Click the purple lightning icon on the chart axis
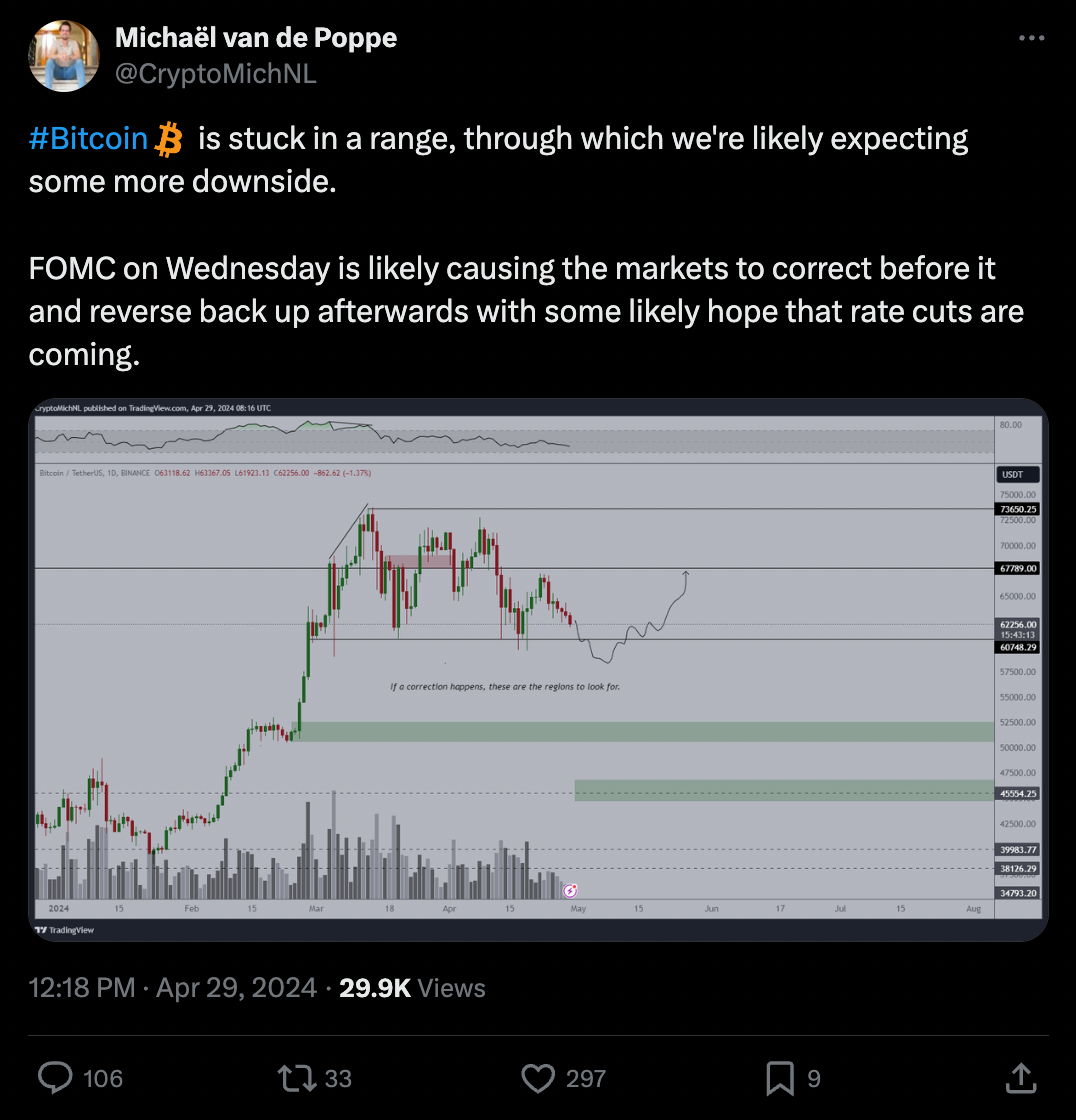Image resolution: width=1076 pixels, height=1120 pixels. click(570, 890)
